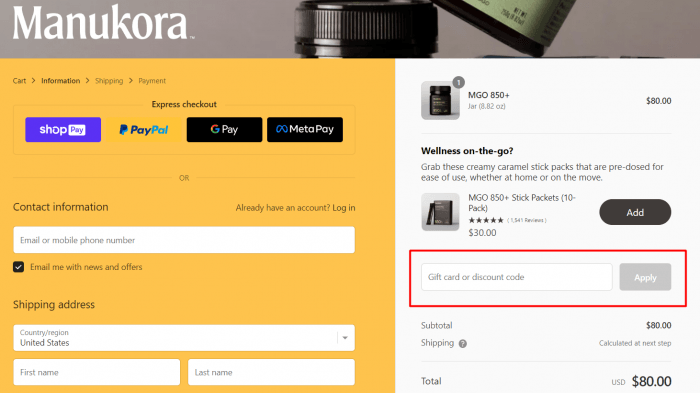The width and height of the screenshot is (700, 393).
Task: Click the Jar (8.82 oz) variant text
Action: coord(487,106)
